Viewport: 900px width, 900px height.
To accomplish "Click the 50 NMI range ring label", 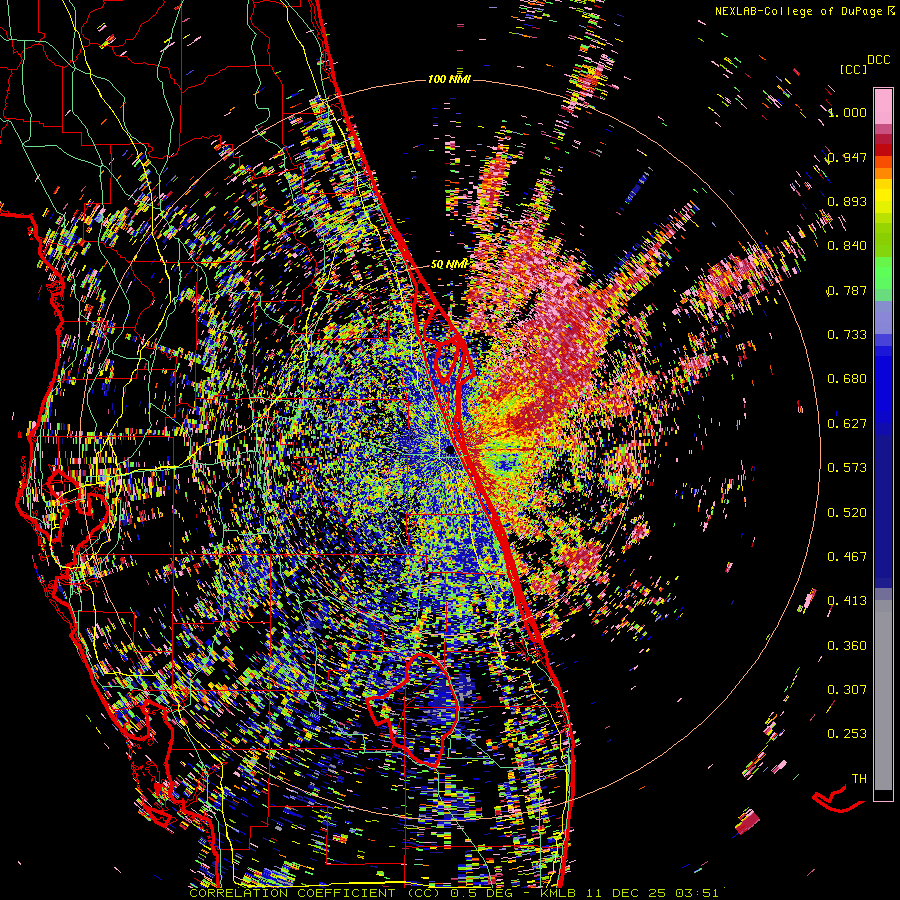I will [449, 265].
